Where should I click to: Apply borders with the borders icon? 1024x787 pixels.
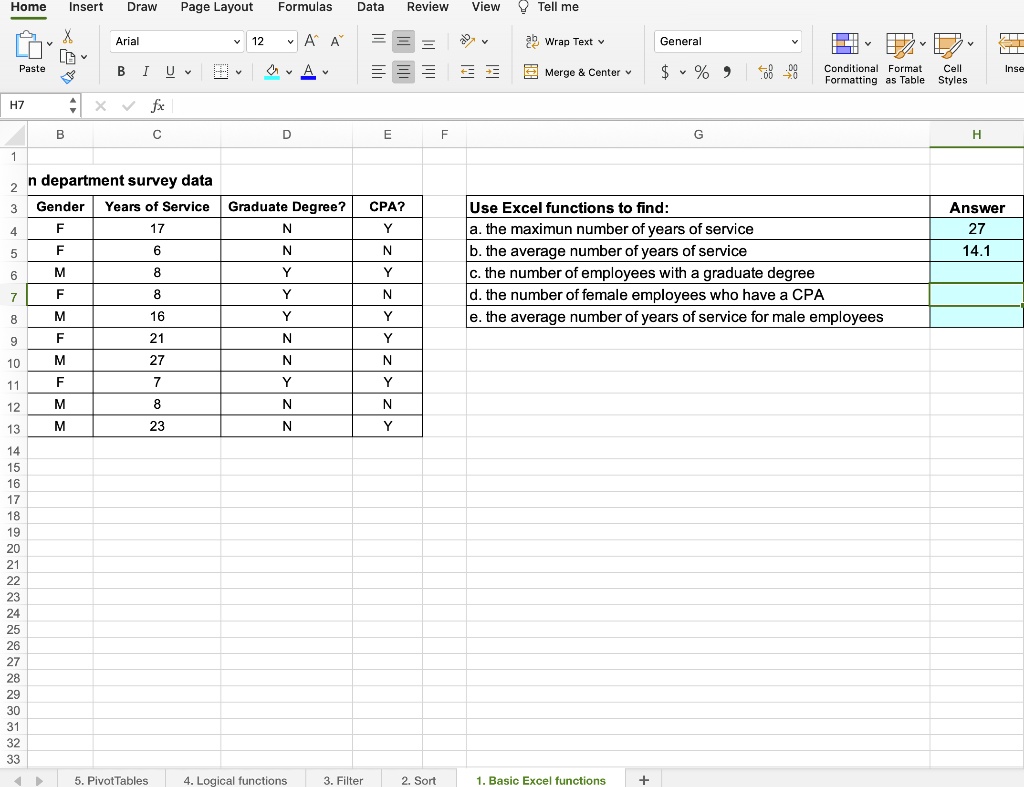point(221,72)
